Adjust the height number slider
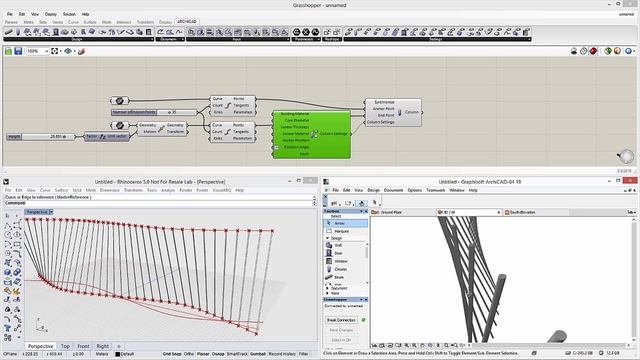This screenshot has height=360, width=640. [41, 136]
